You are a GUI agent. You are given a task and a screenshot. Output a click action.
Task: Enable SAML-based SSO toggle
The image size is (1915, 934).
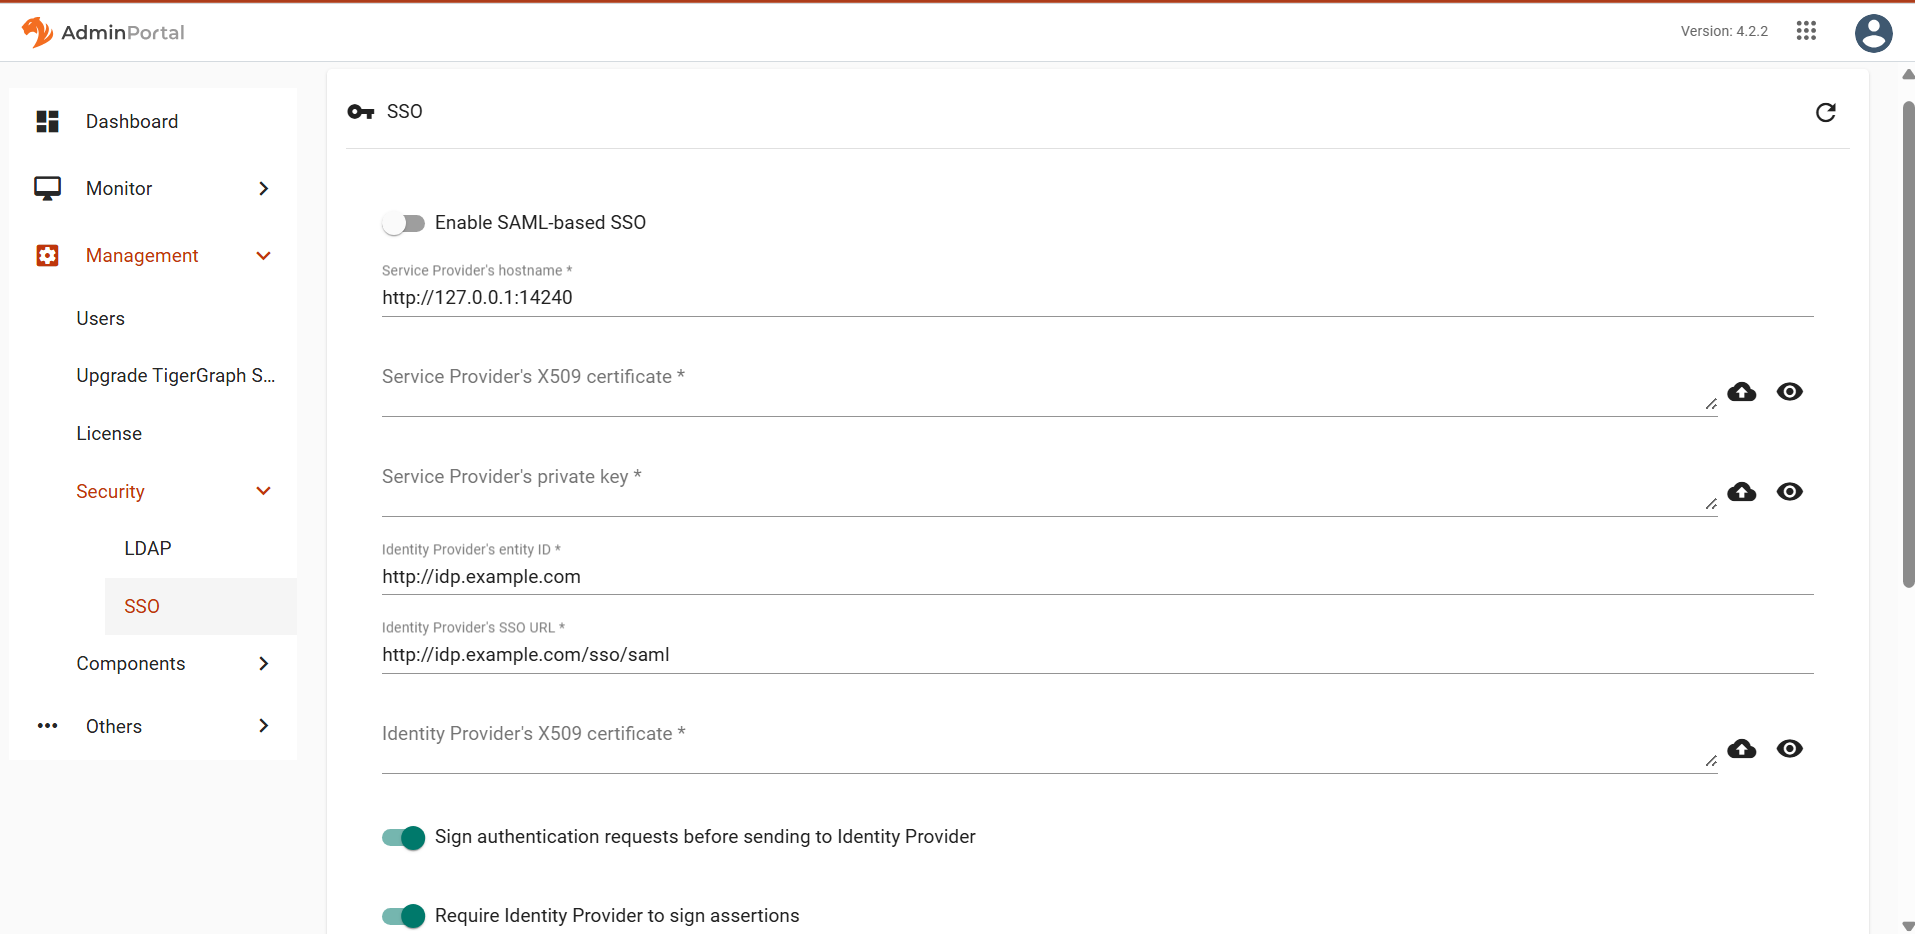(x=403, y=223)
